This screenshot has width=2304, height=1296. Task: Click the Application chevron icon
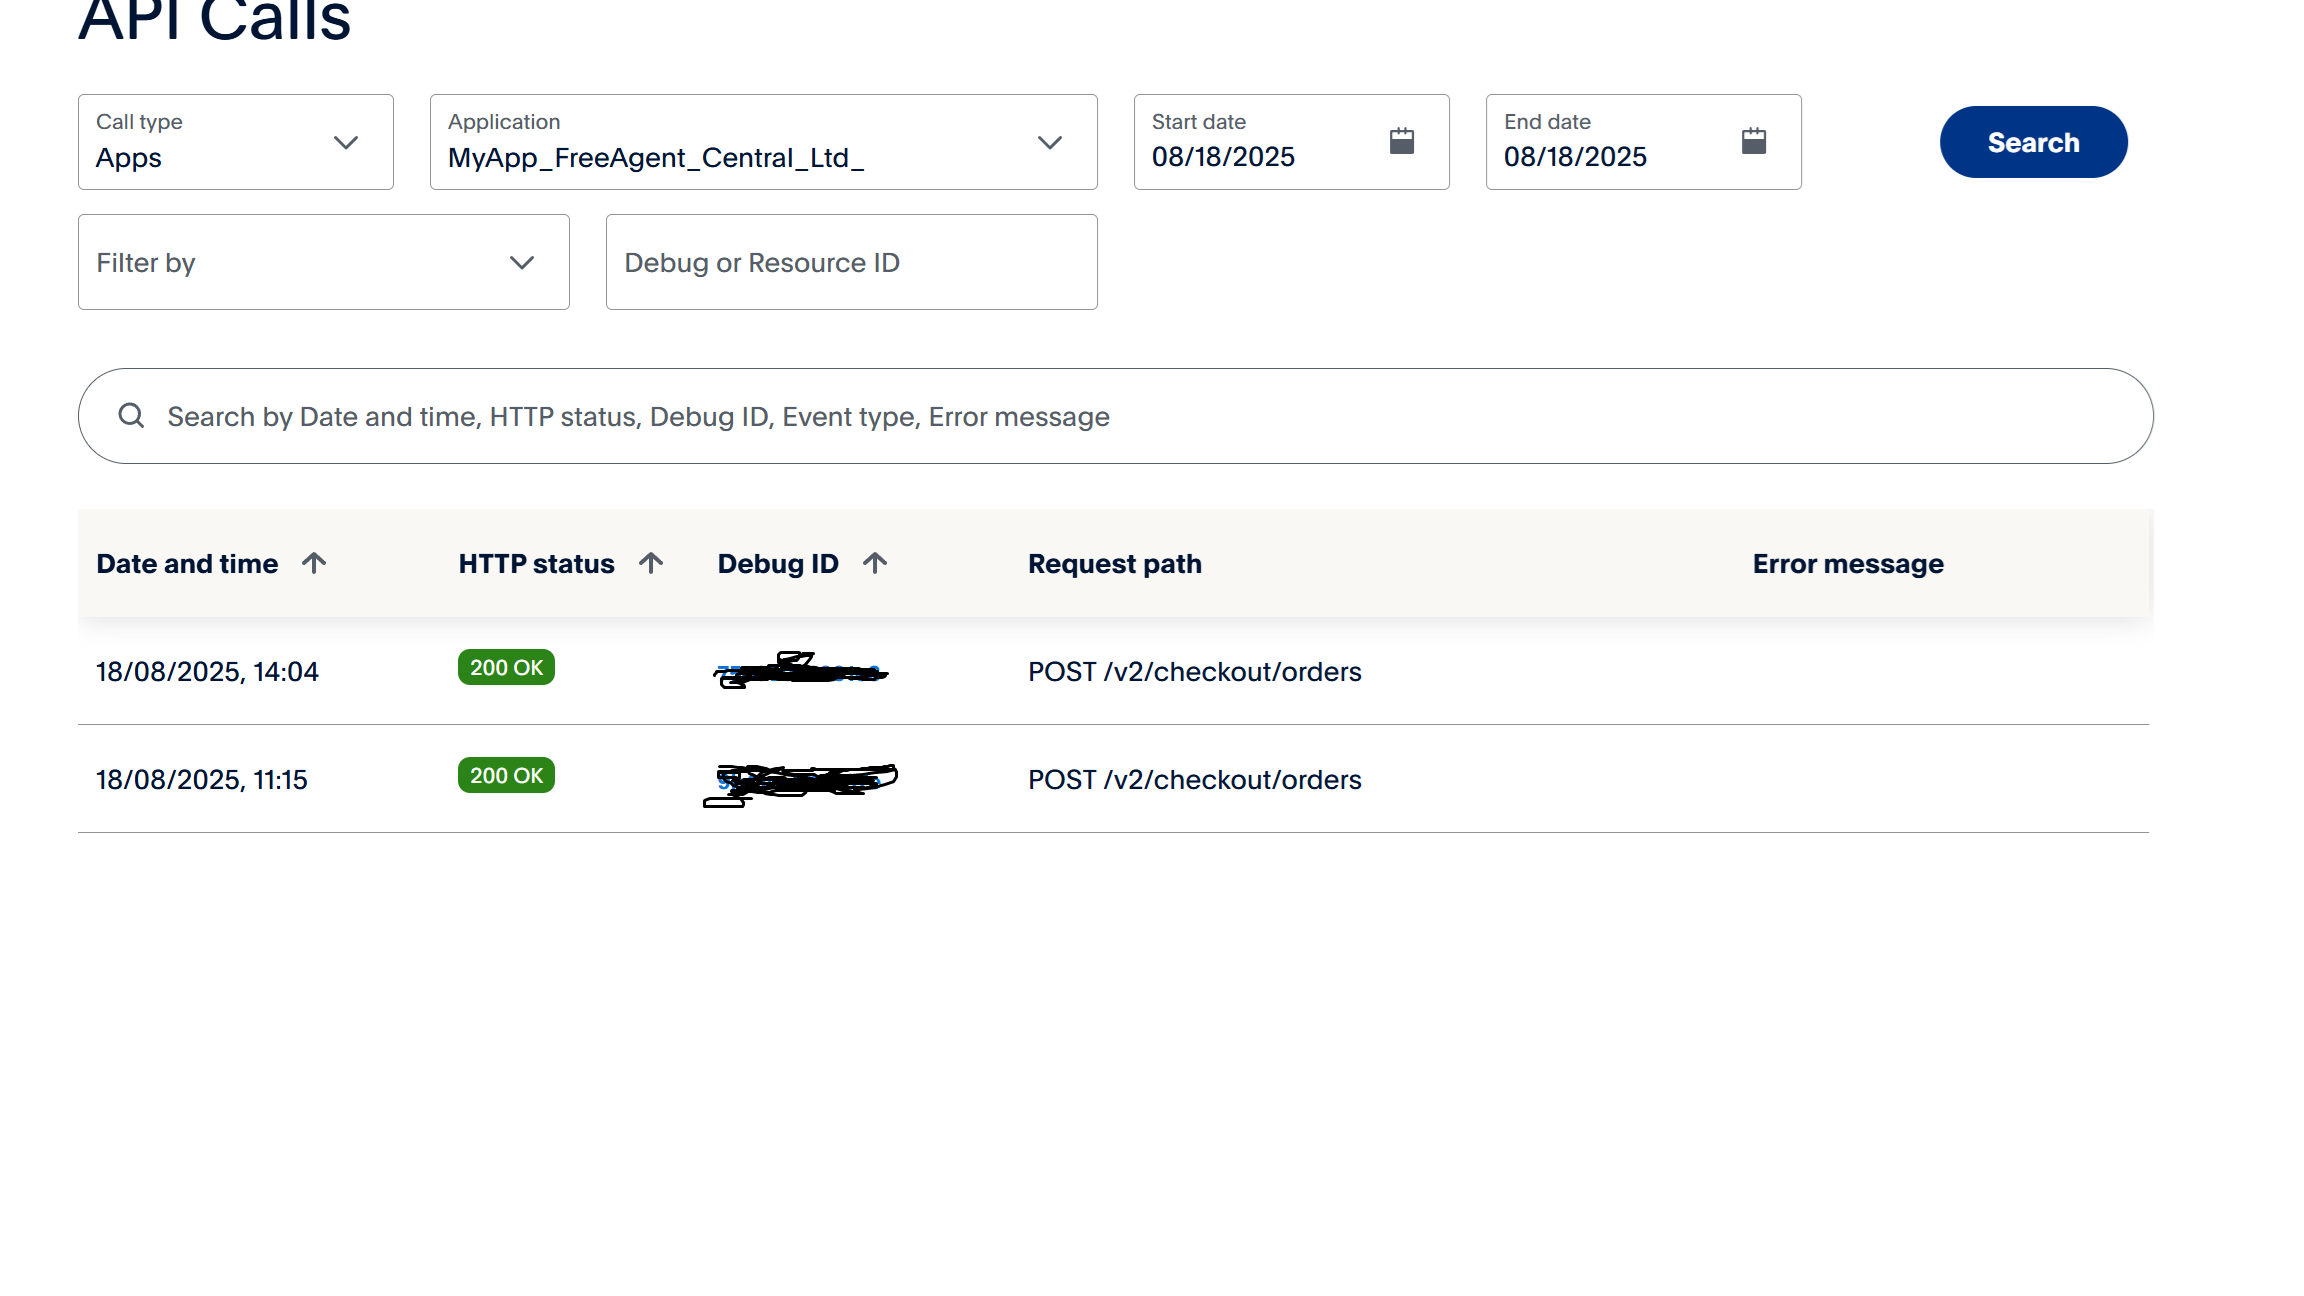pyautogui.click(x=1050, y=142)
